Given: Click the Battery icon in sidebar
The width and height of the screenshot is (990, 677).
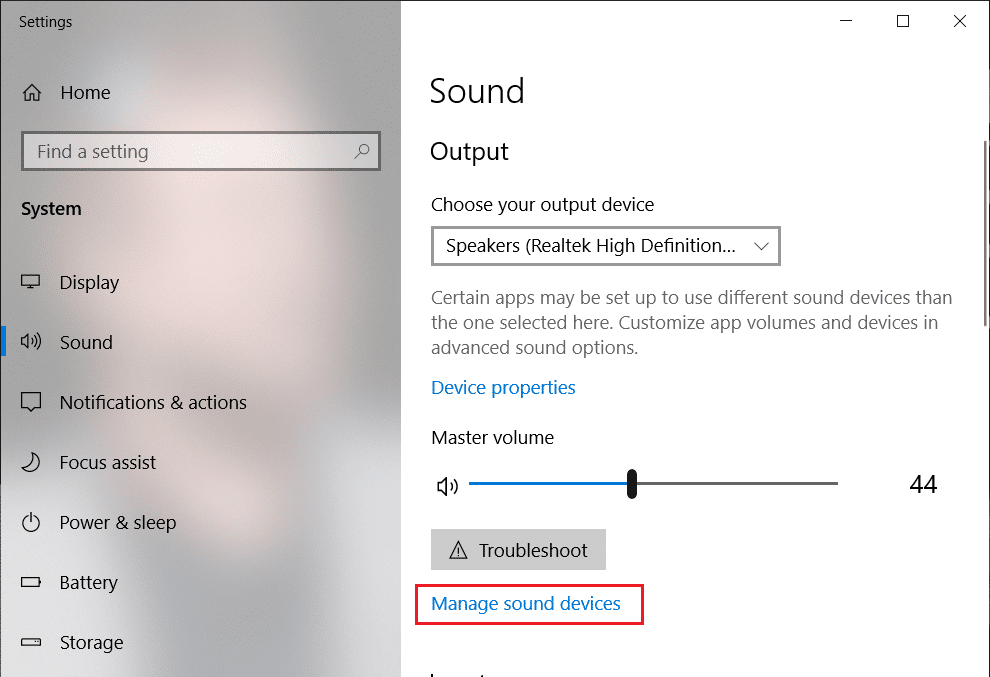Looking at the screenshot, I should (32, 582).
